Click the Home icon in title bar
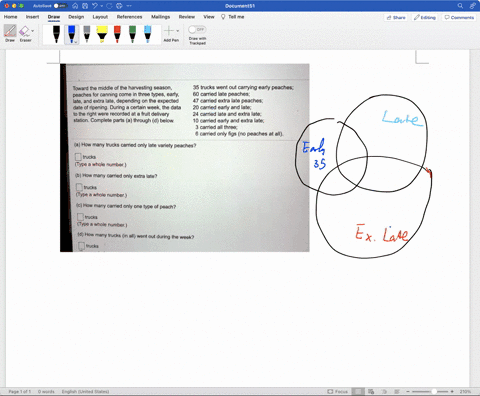The image size is (480, 396). pos(75,6)
